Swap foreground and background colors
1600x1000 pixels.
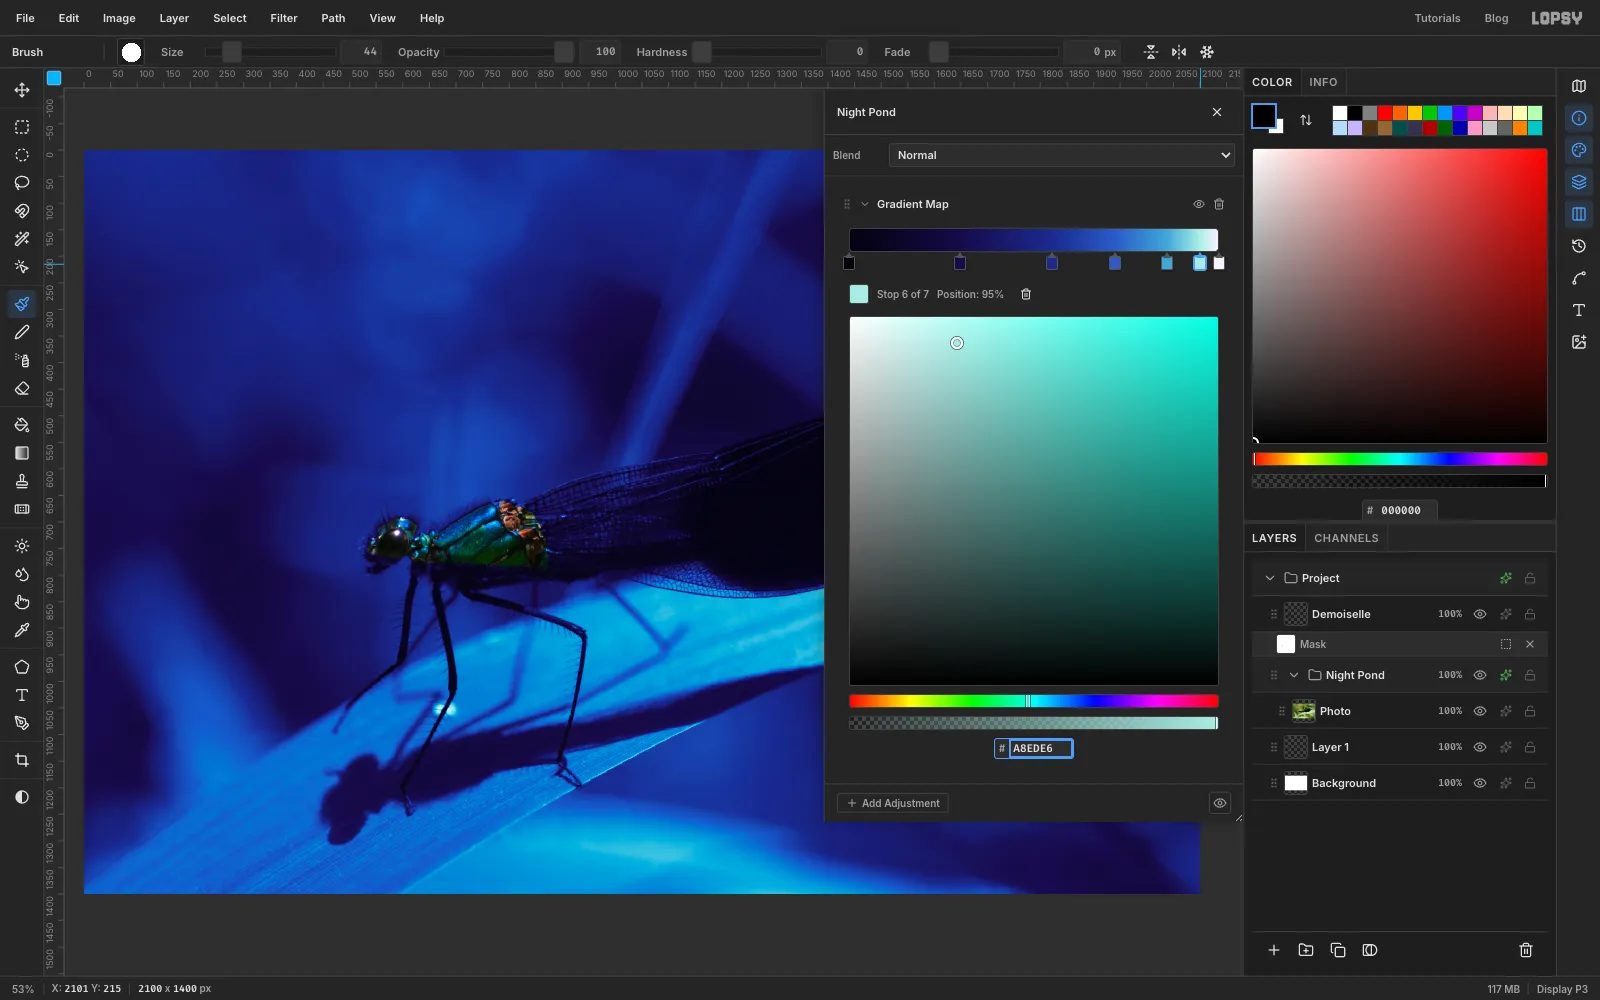pyautogui.click(x=1306, y=120)
